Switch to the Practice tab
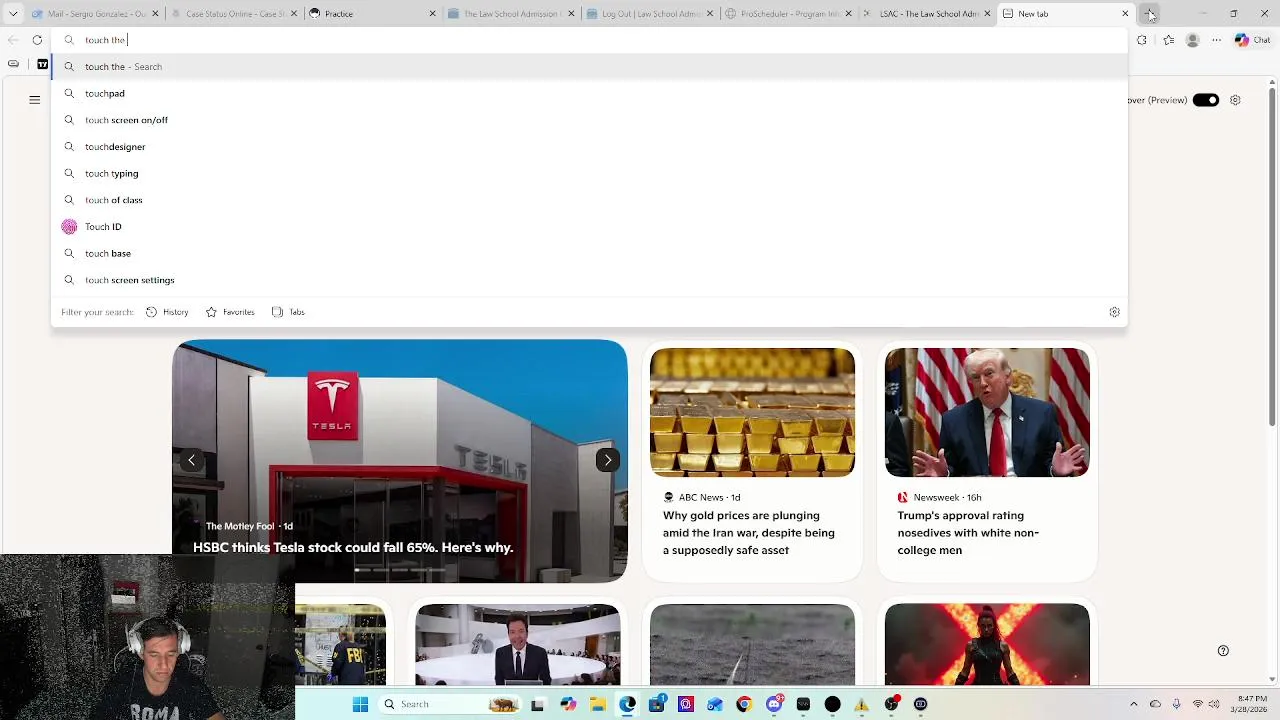The height and width of the screenshot is (720, 1280). pos(372,14)
